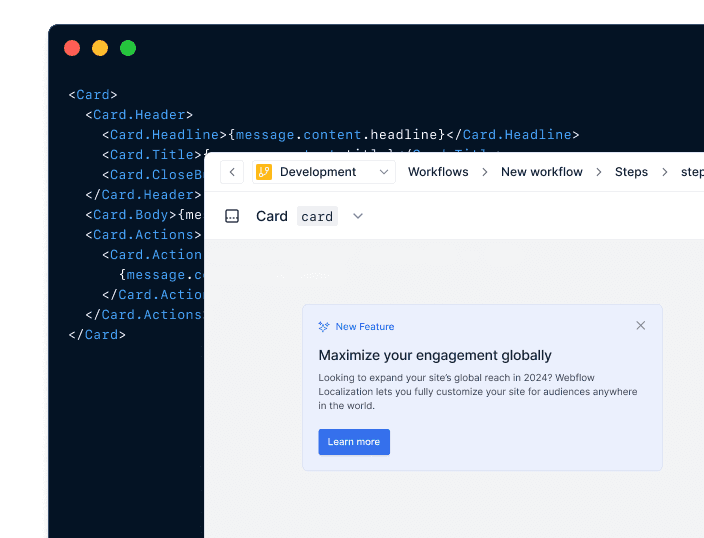Viewport: 704px width, 538px height.
Task: Click the Learn more button
Action: point(354,442)
